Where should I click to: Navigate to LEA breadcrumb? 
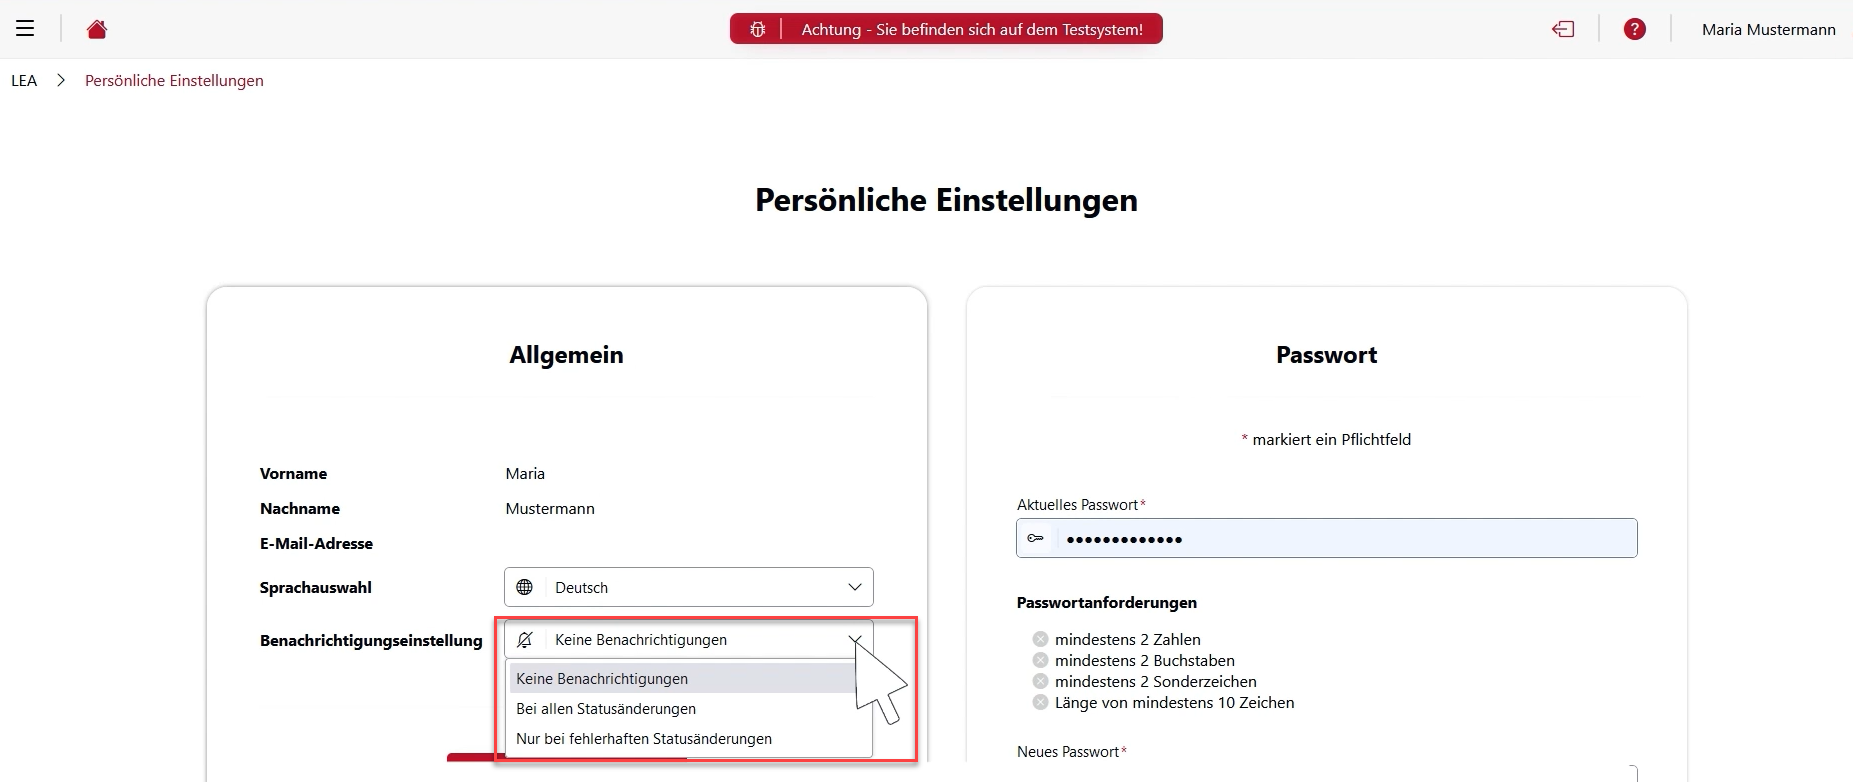(x=24, y=81)
